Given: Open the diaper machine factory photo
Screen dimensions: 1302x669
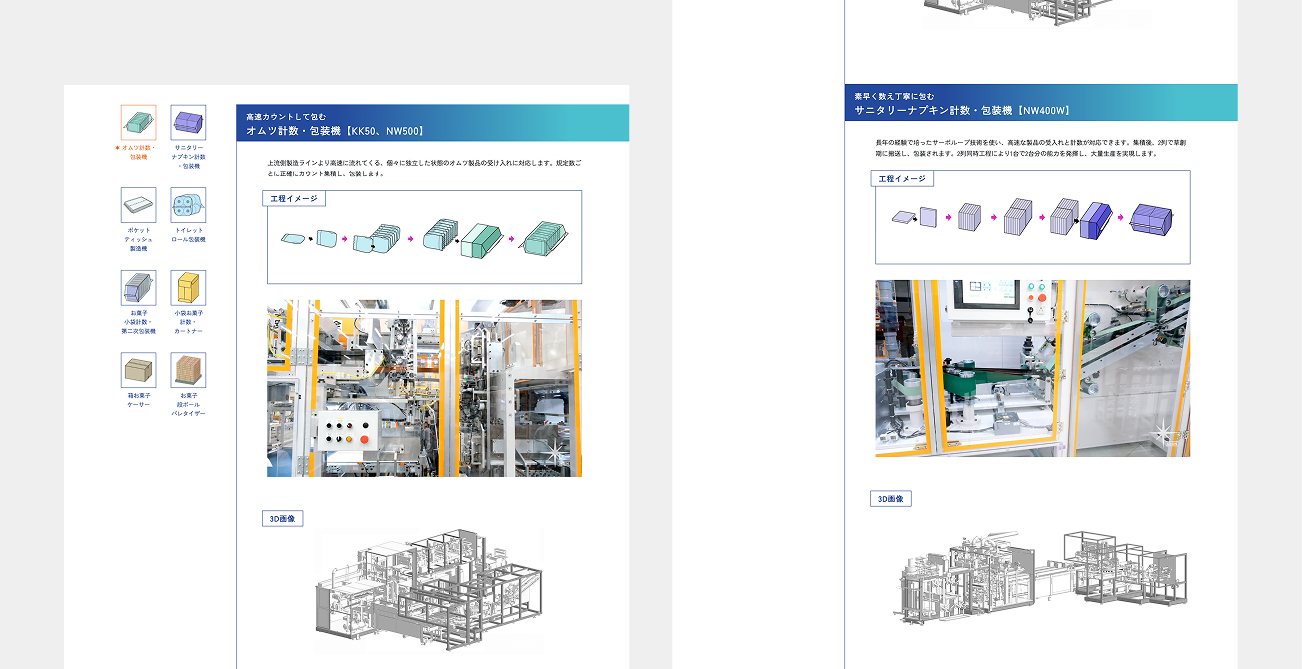Looking at the screenshot, I should click(424, 388).
